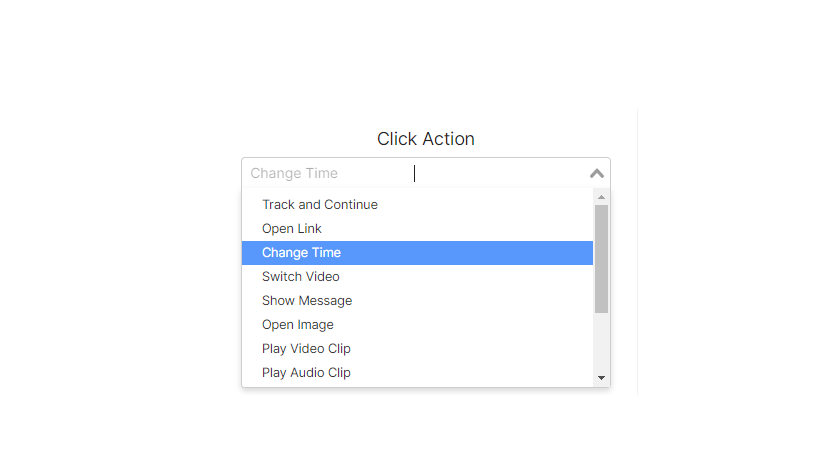Set click action to play an audio clip
The height and width of the screenshot is (460, 819).
[306, 373]
